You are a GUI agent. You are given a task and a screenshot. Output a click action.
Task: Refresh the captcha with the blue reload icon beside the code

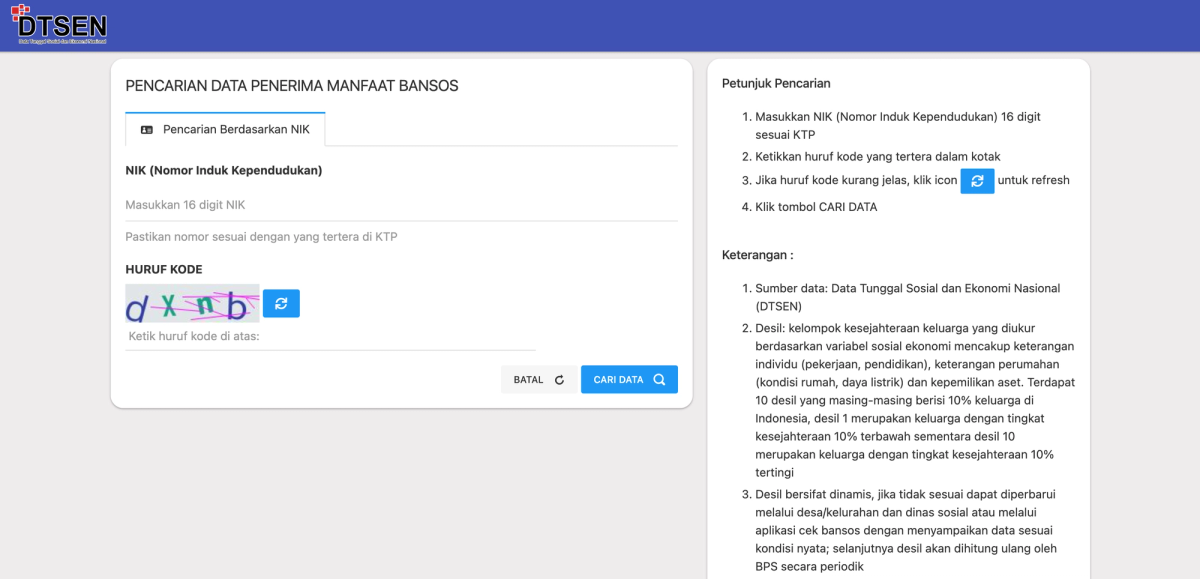coord(281,303)
